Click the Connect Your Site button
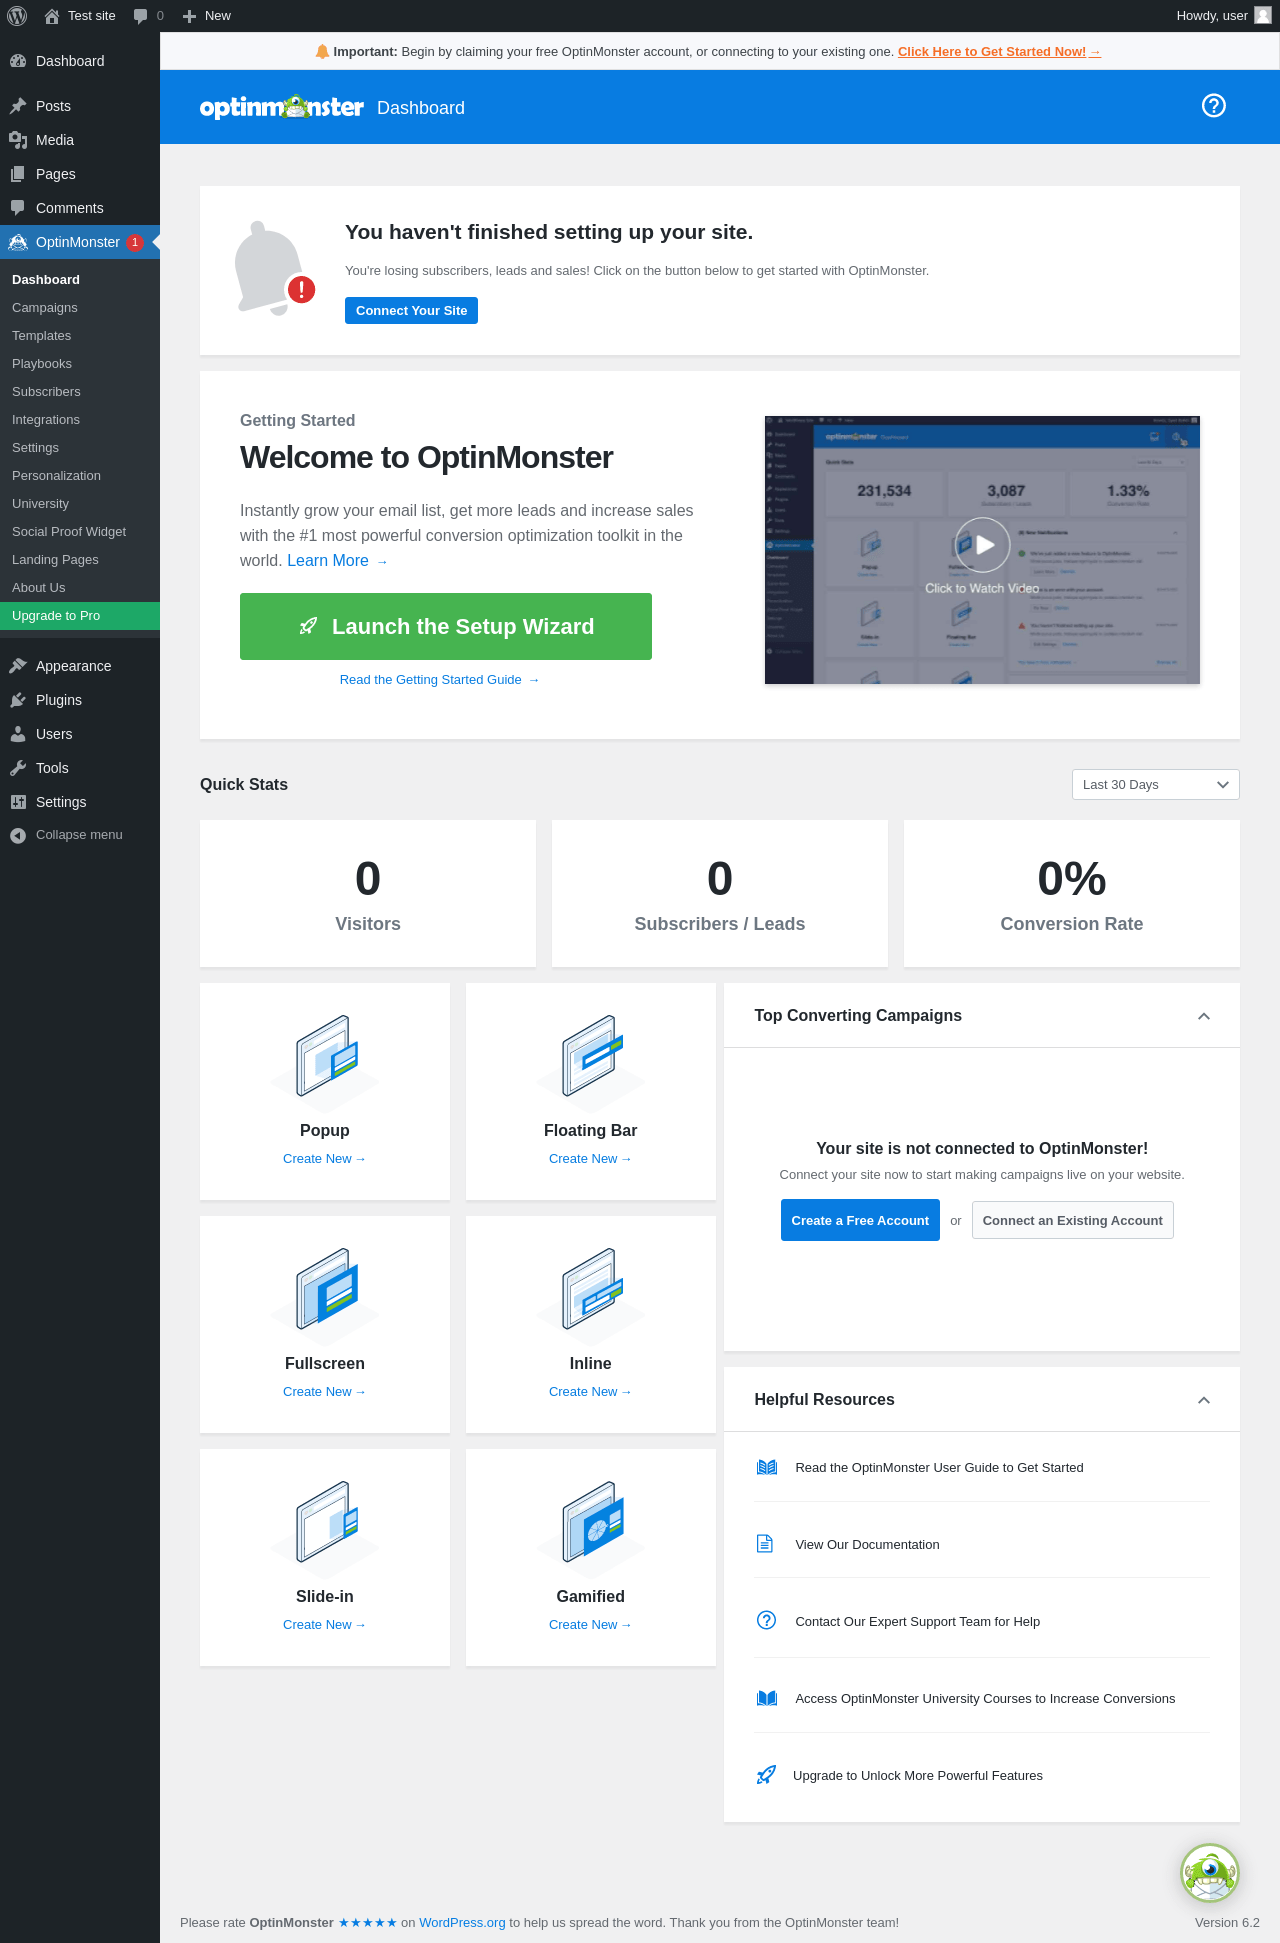 pyautogui.click(x=411, y=310)
